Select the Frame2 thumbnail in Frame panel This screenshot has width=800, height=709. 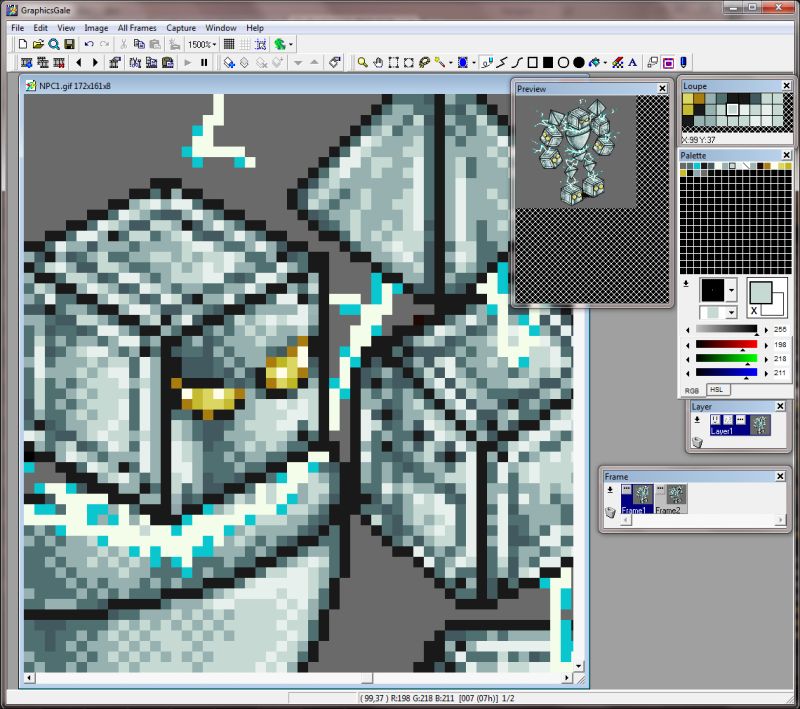675,494
